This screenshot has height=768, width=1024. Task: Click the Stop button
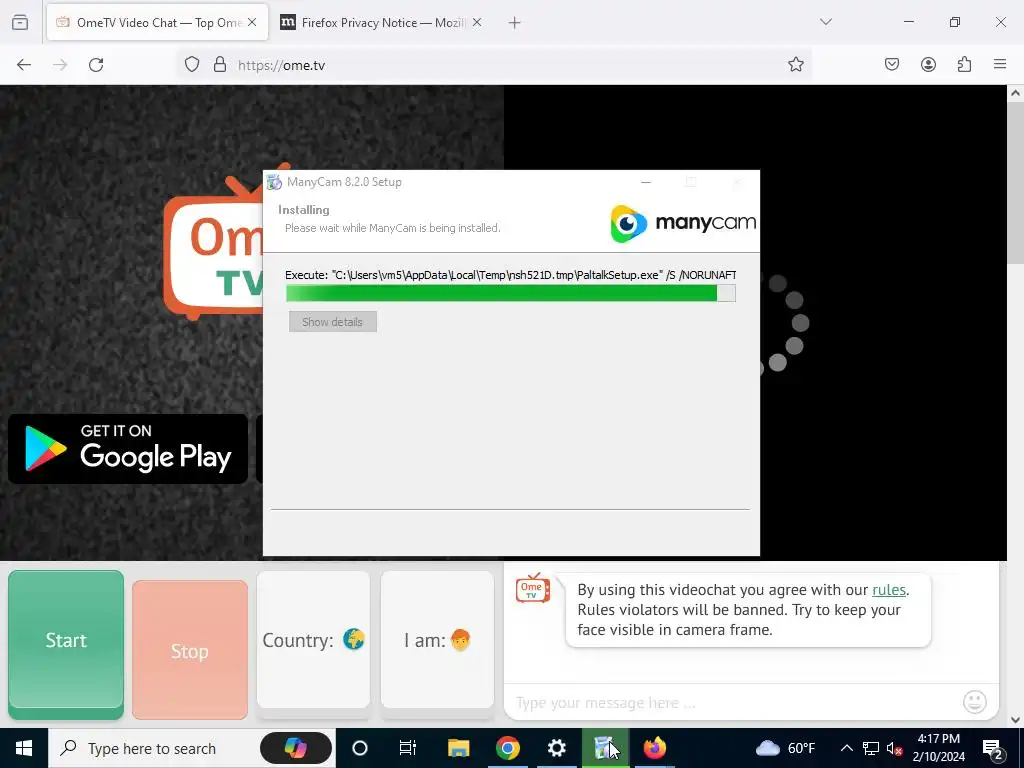190,650
